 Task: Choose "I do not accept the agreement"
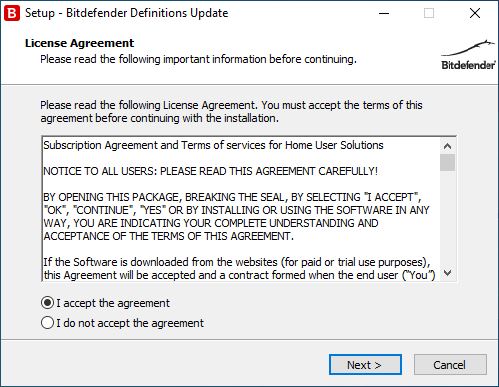coord(47,323)
